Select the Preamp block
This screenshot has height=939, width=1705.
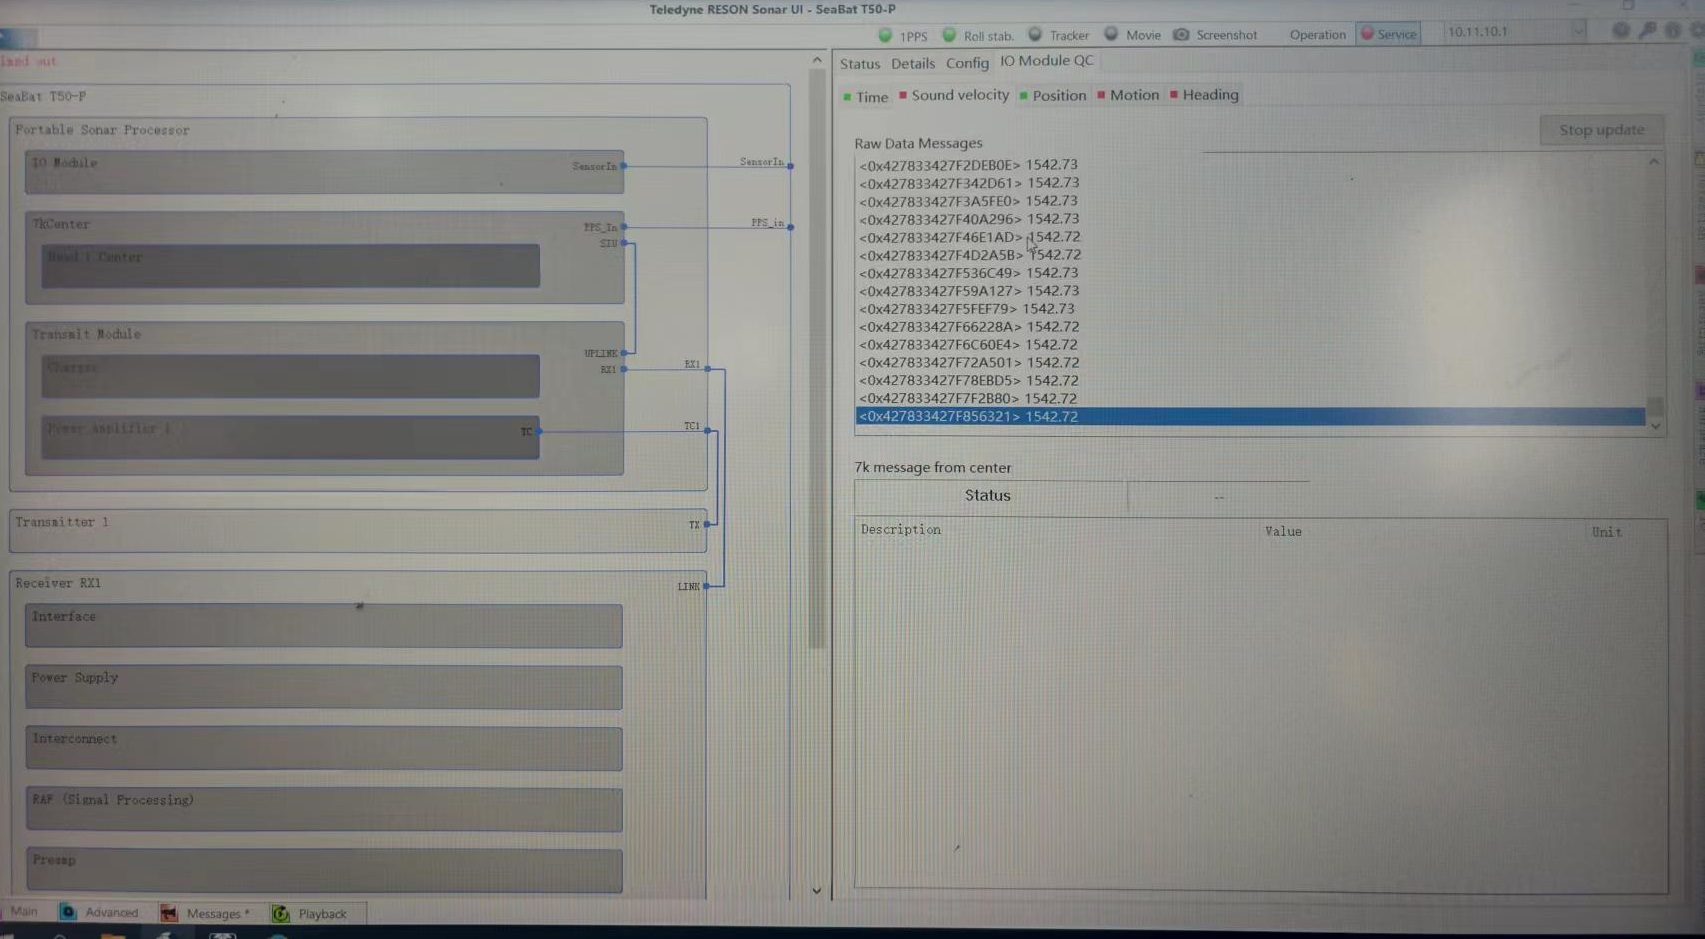point(324,870)
